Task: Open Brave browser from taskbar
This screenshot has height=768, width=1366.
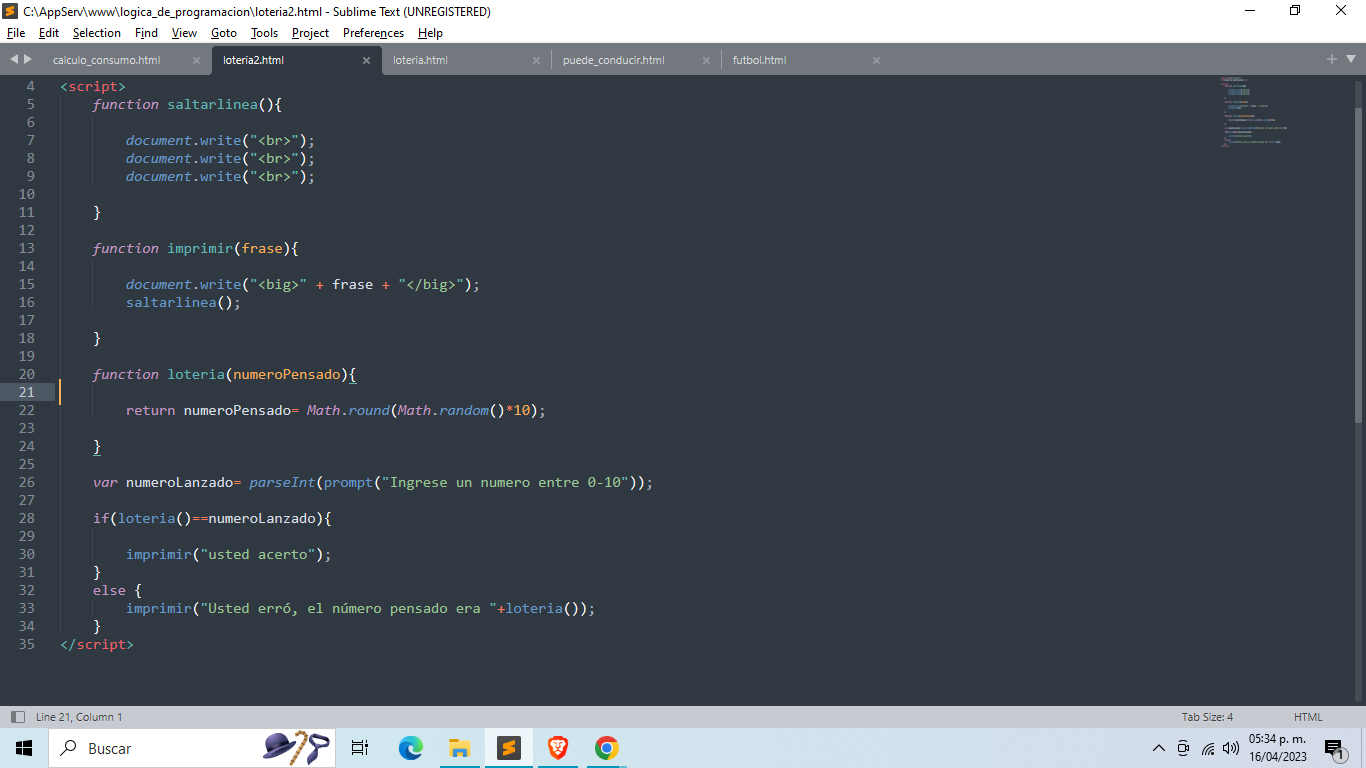Action: coord(558,748)
